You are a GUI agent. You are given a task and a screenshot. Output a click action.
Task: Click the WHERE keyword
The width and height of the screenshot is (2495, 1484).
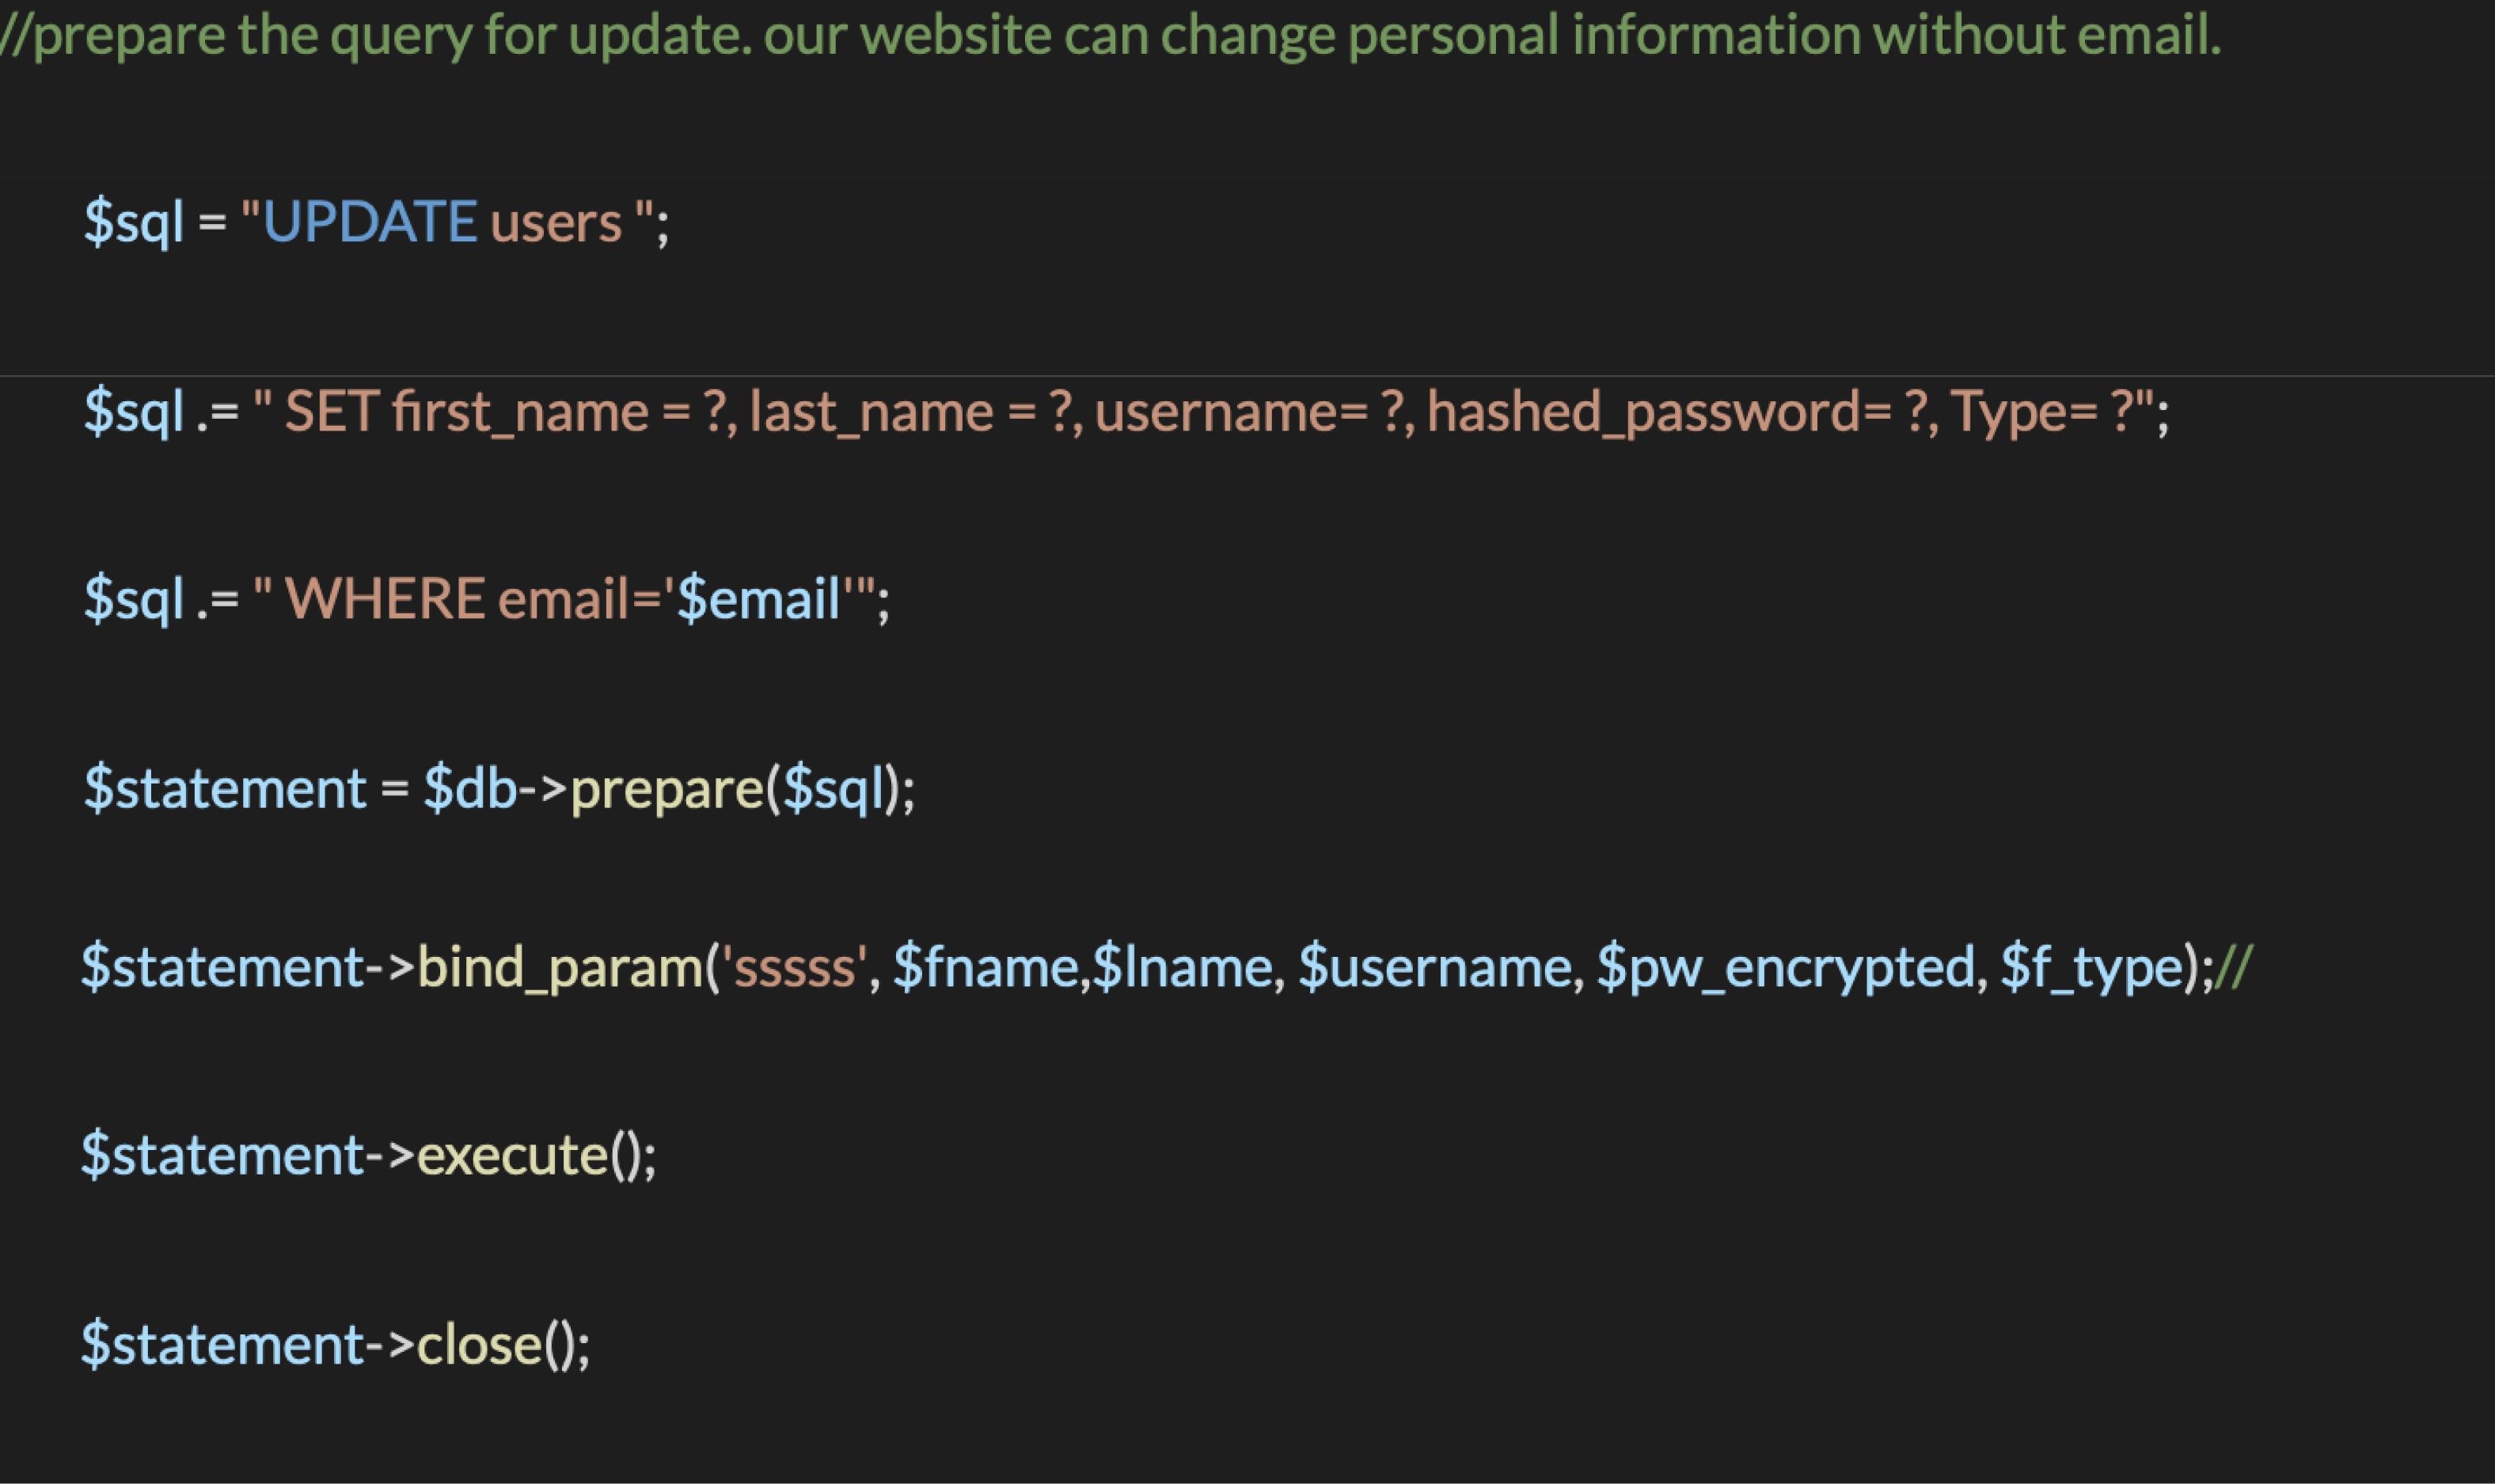(385, 599)
